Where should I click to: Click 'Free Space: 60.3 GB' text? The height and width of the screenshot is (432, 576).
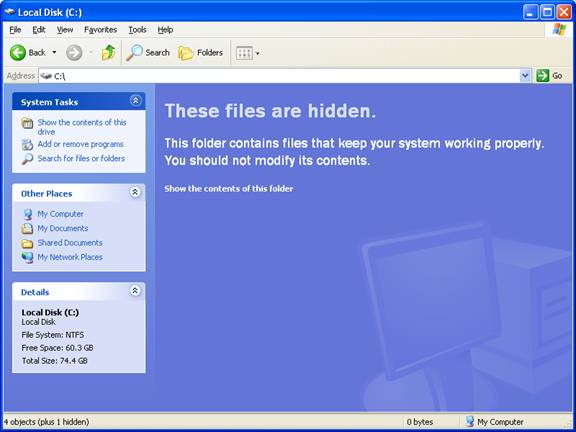click(57, 348)
